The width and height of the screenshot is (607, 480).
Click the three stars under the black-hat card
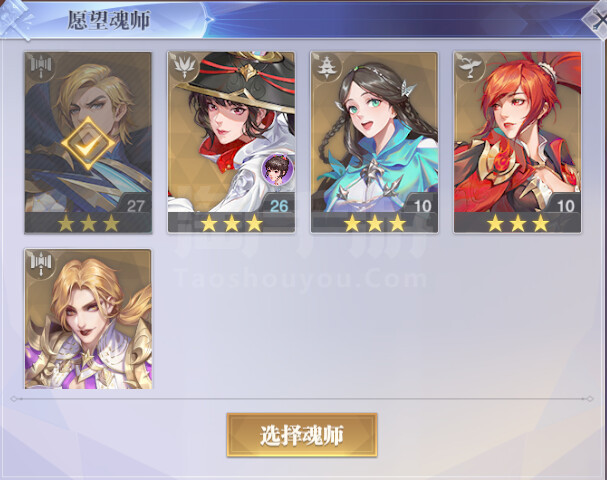tap(231, 223)
